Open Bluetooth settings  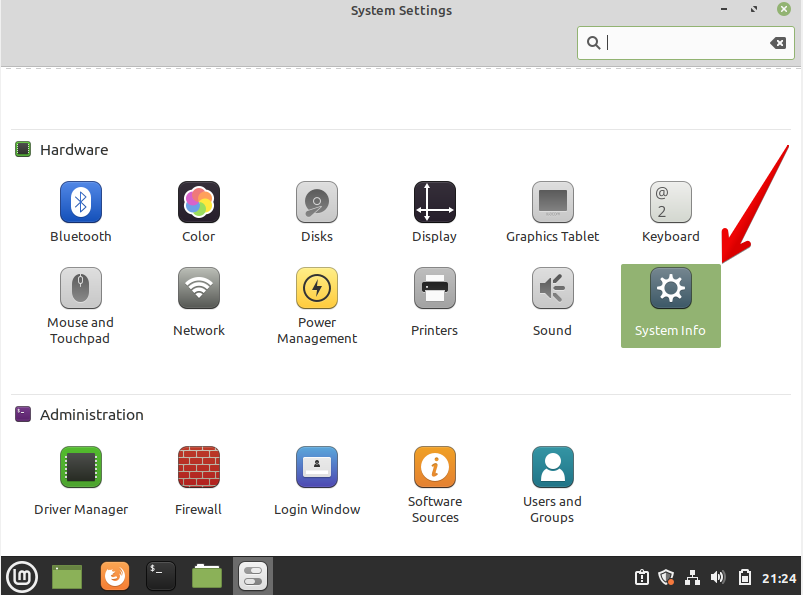[x=81, y=212]
